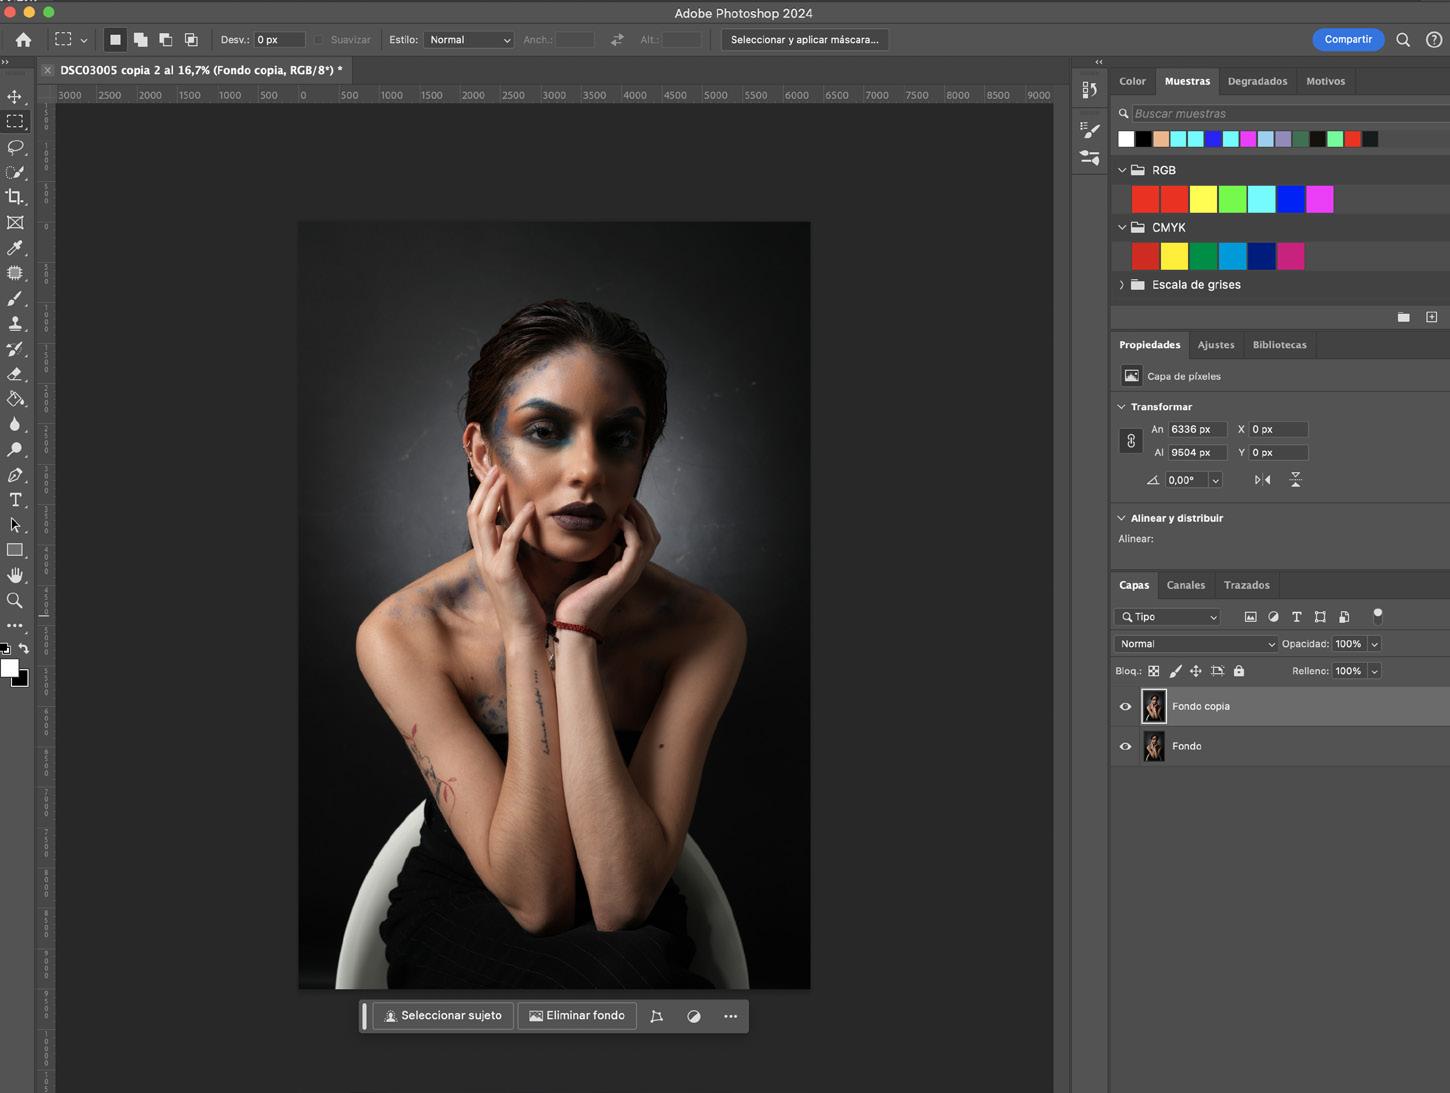Screen dimensions: 1450x1093
Task: Select the Clone Stamp tool
Action: click(x=15, y=323)
